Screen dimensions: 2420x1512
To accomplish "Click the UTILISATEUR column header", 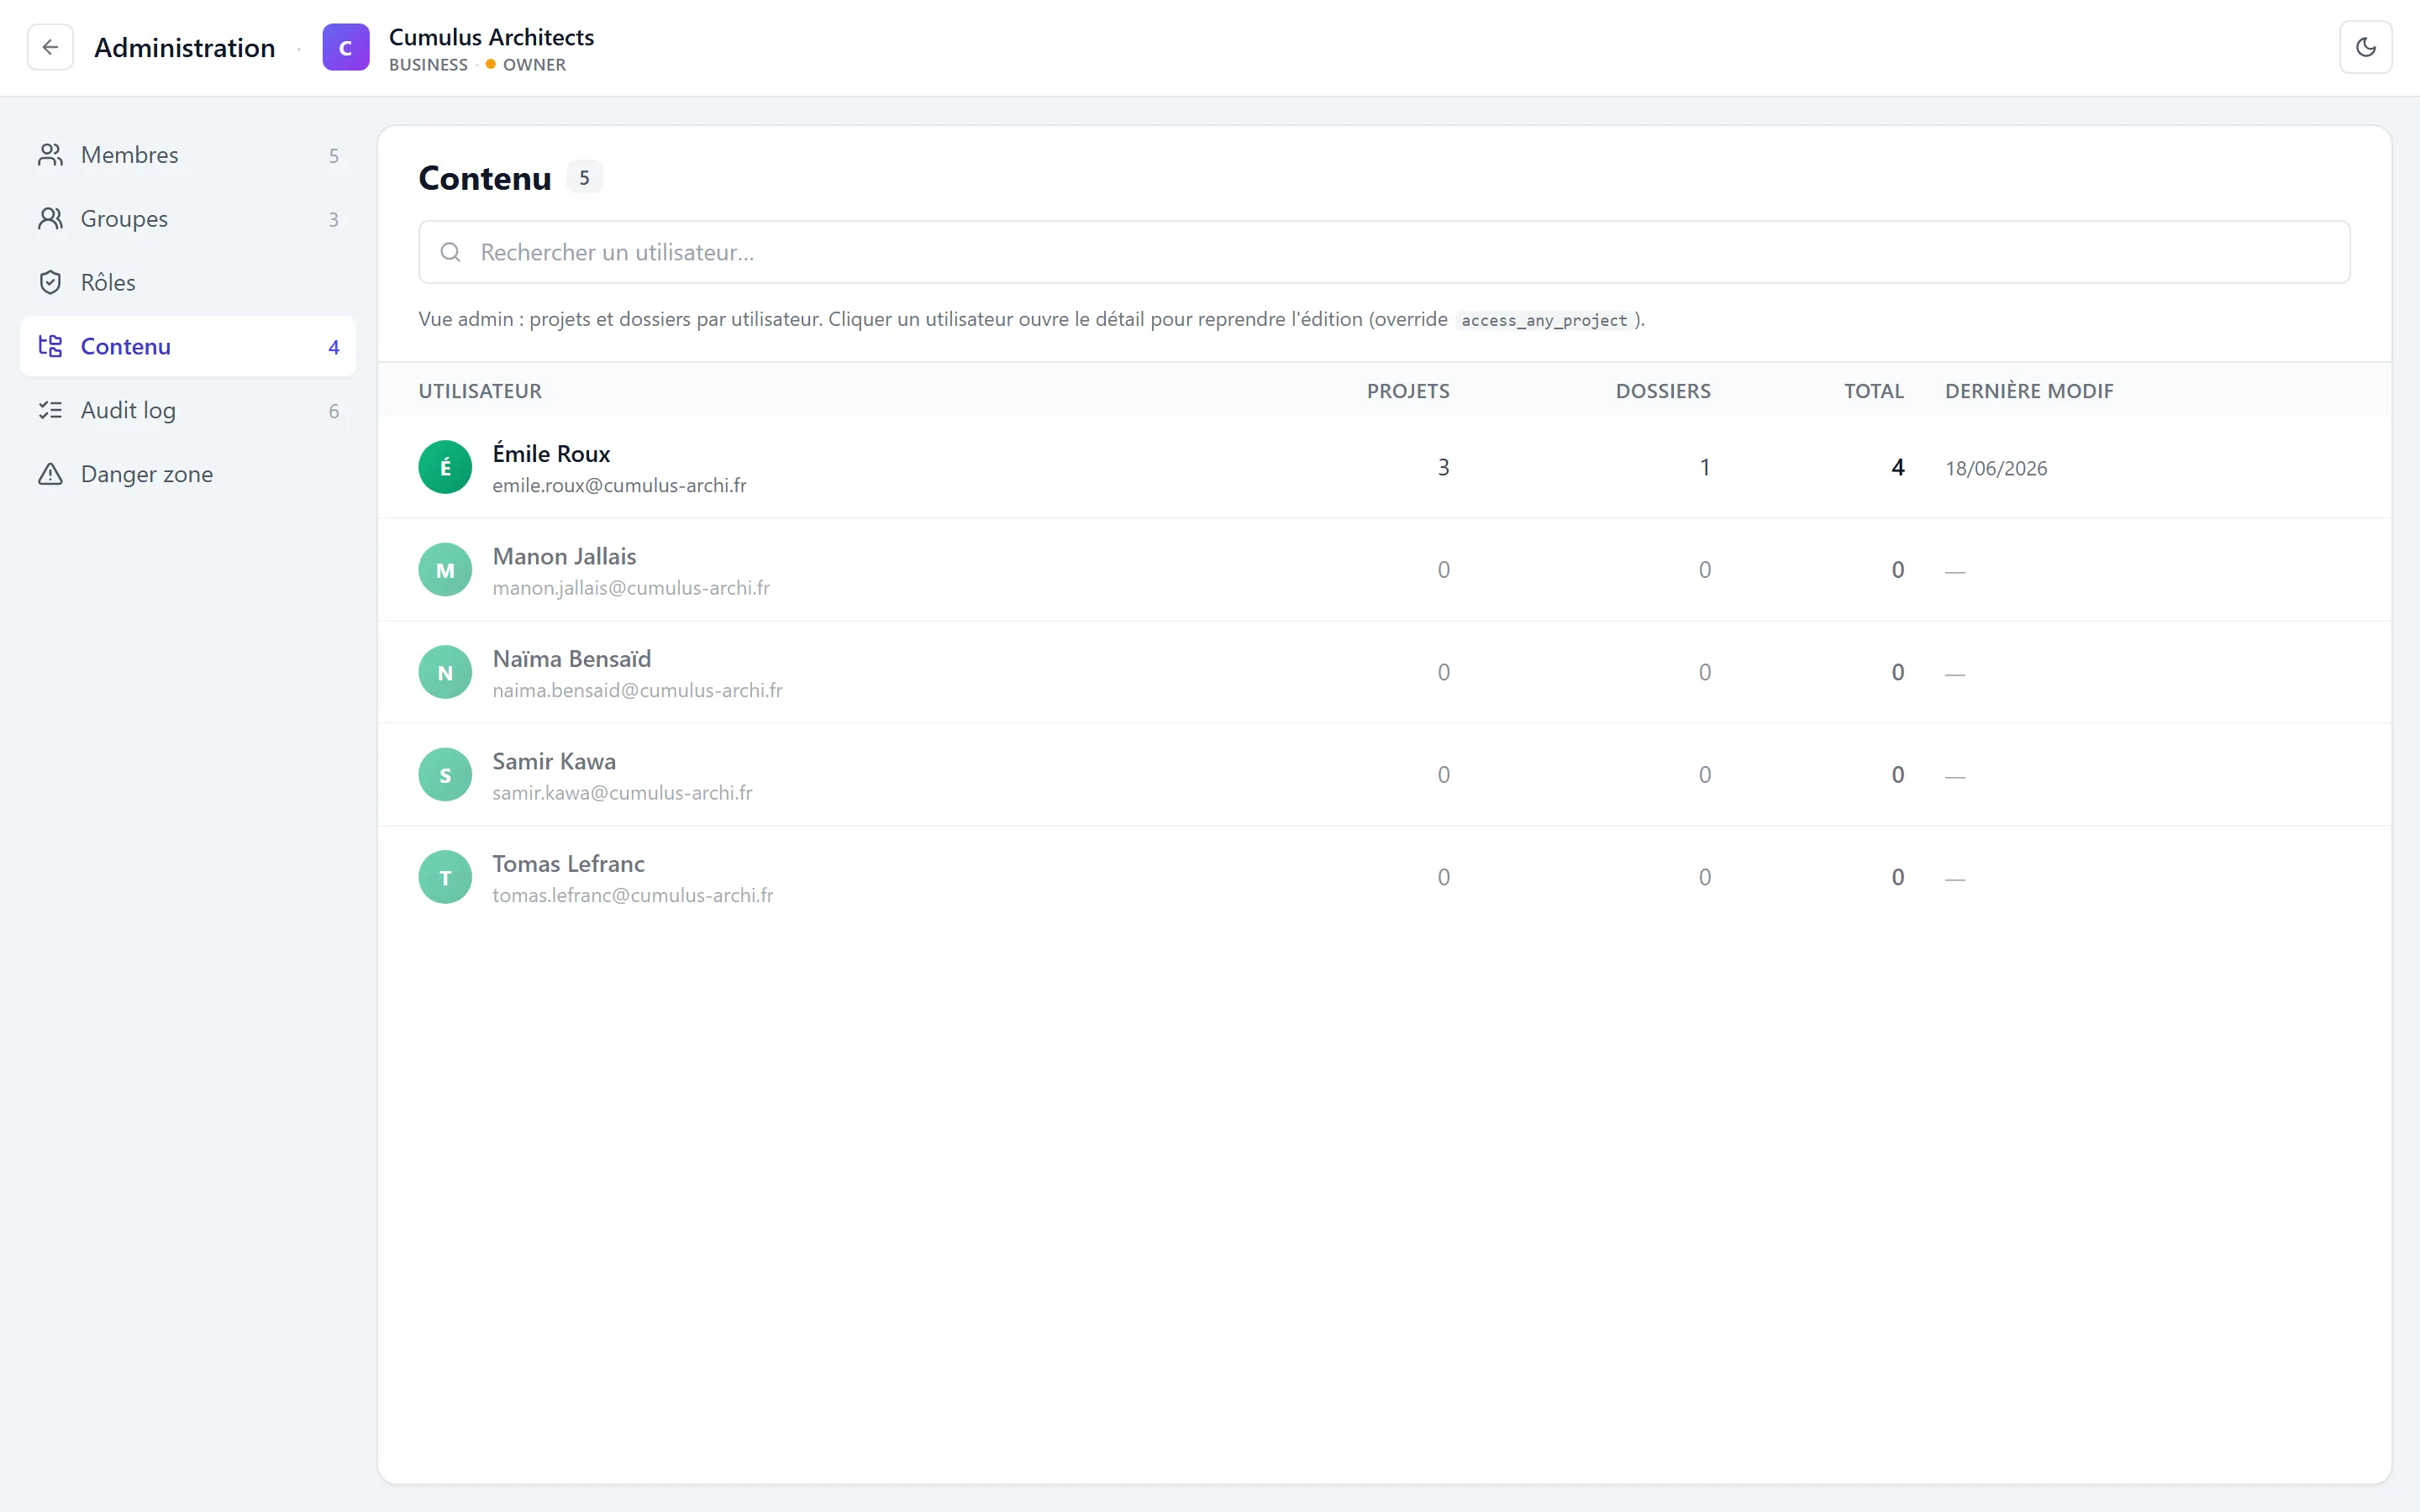I will tap(480, 391).
